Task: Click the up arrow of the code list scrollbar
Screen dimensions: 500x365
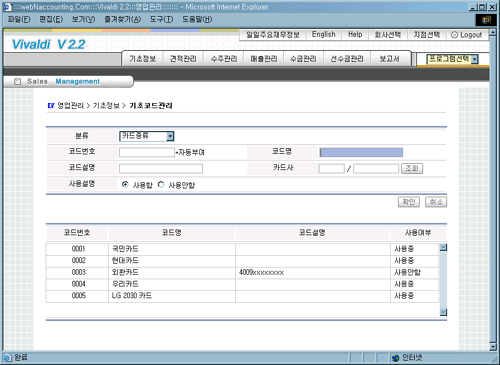Action: click(443, 247)
